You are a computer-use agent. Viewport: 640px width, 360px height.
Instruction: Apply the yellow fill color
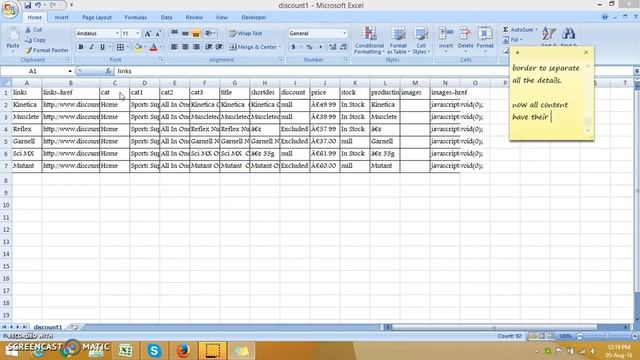[x=138, y=47]
